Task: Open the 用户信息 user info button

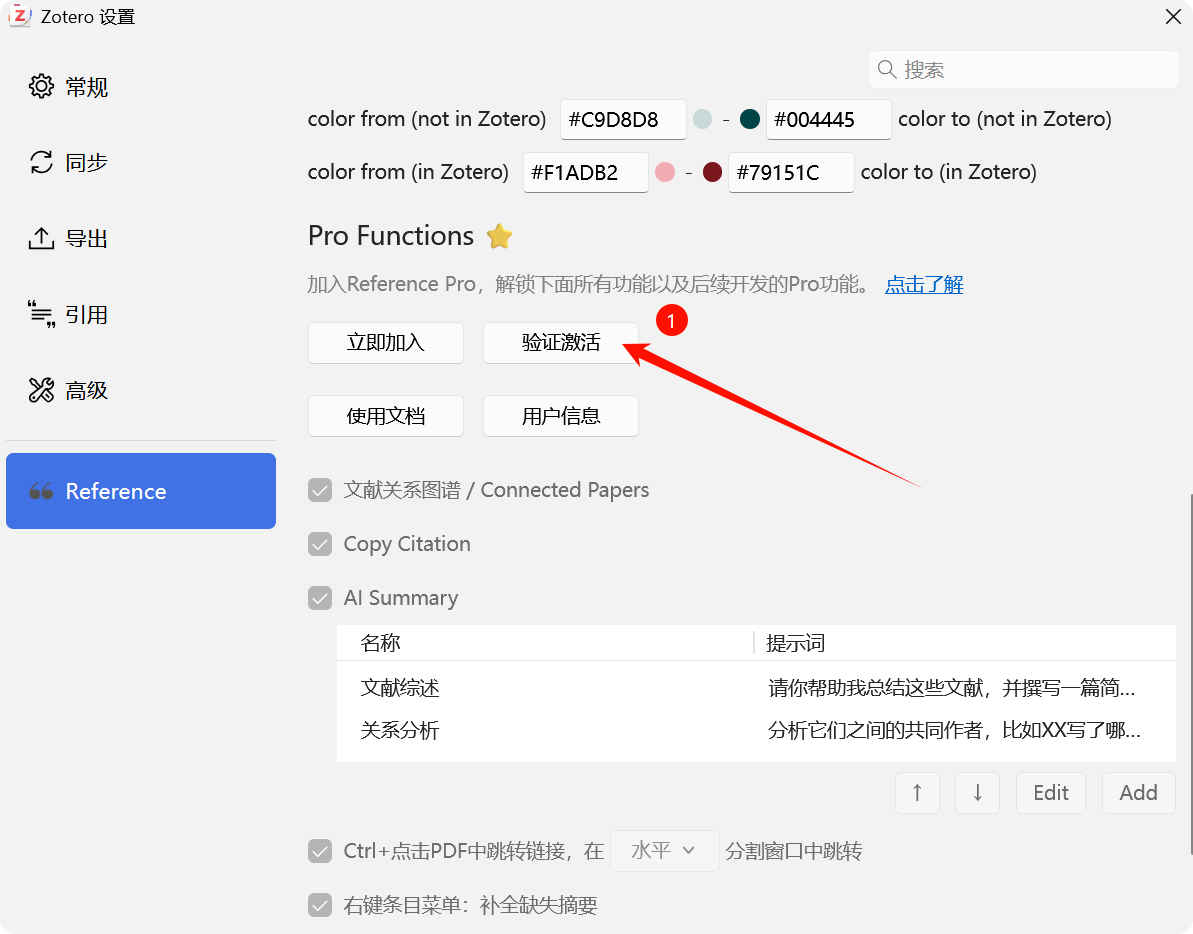Action: click(x=561, y=416)
